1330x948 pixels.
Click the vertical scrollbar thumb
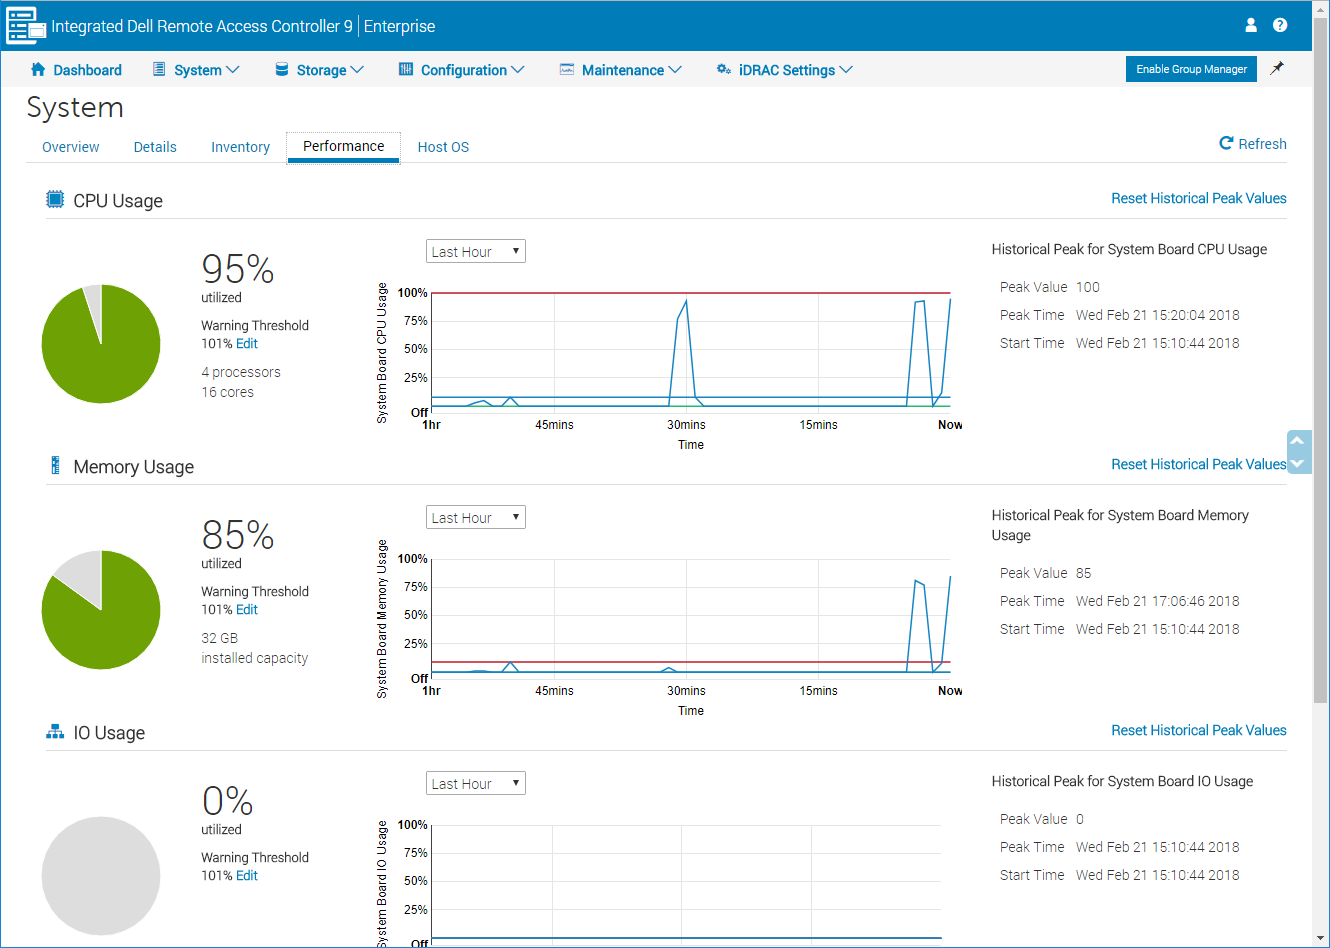(1321, 360)
